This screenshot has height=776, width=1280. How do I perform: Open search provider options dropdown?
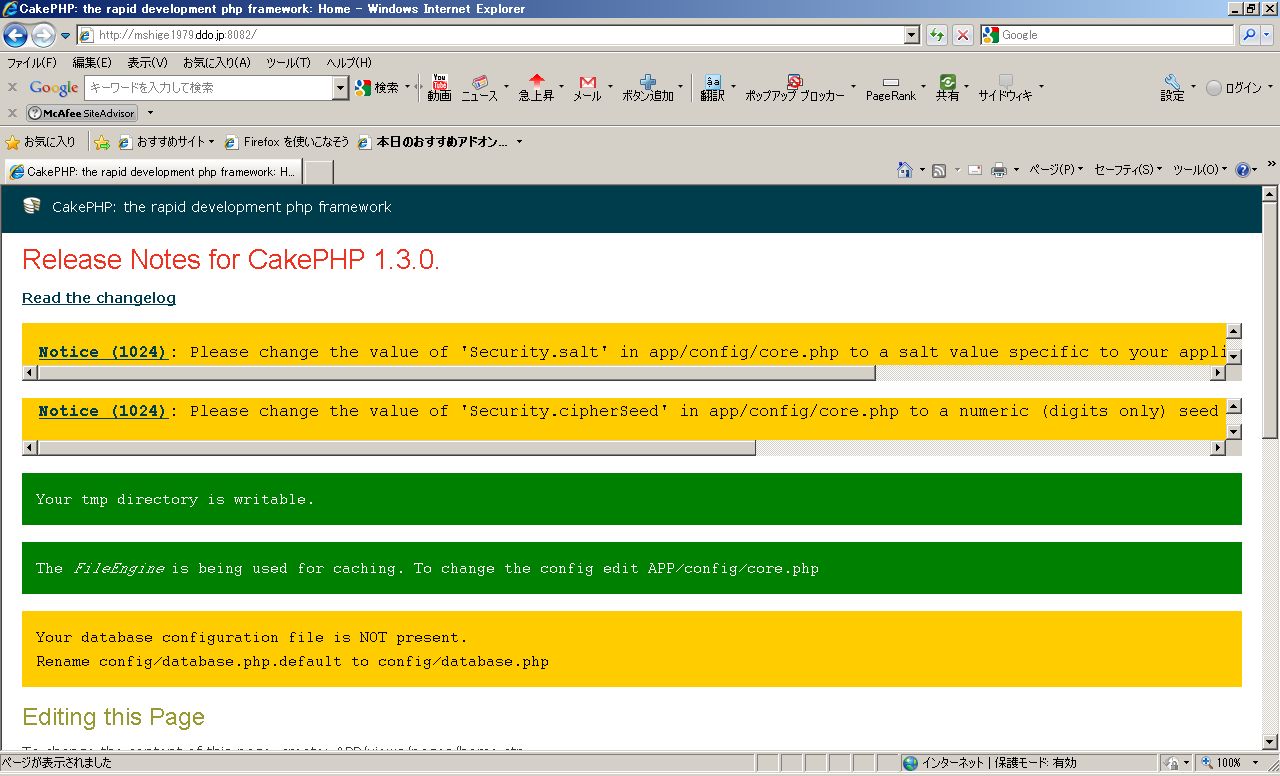[x=1268, y=35]
